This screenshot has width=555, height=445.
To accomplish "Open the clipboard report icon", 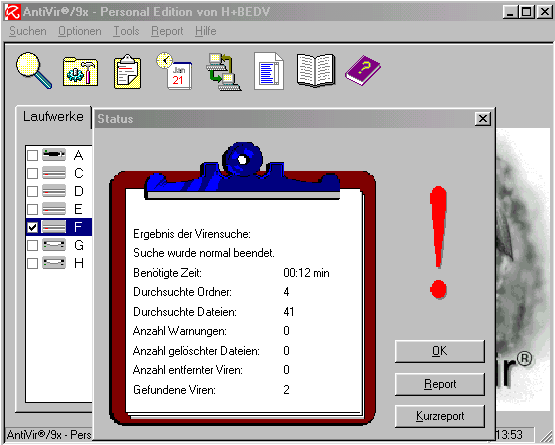I will [x=127, y=72].
